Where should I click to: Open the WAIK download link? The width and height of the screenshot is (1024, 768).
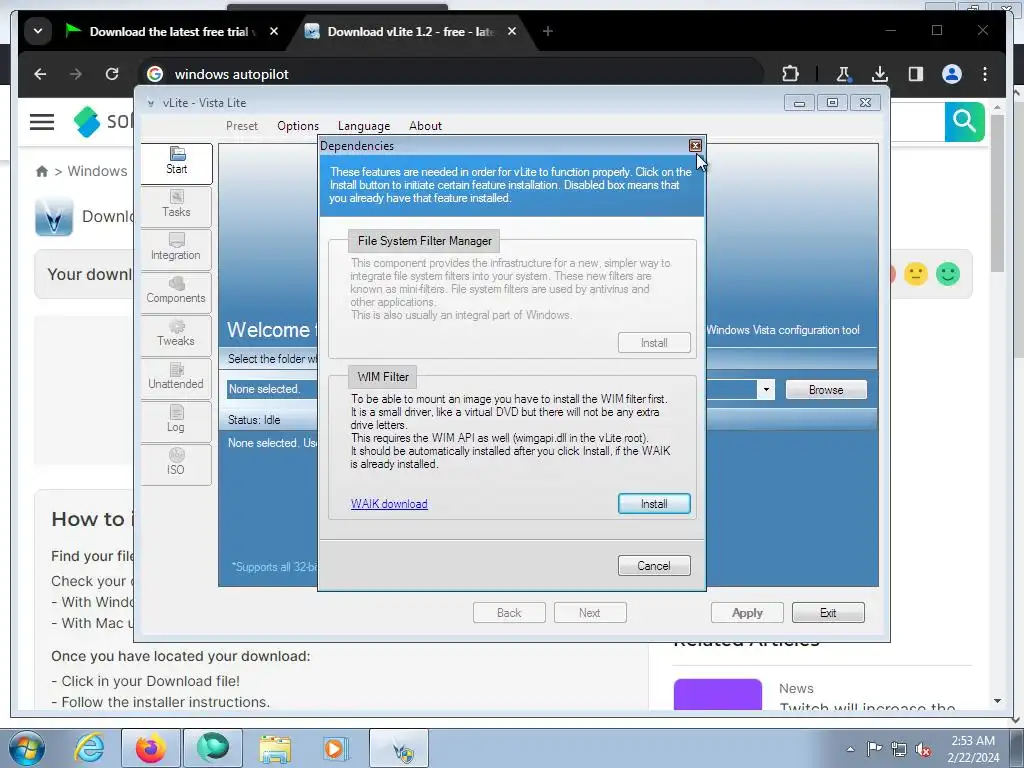[x=389, y=504]
